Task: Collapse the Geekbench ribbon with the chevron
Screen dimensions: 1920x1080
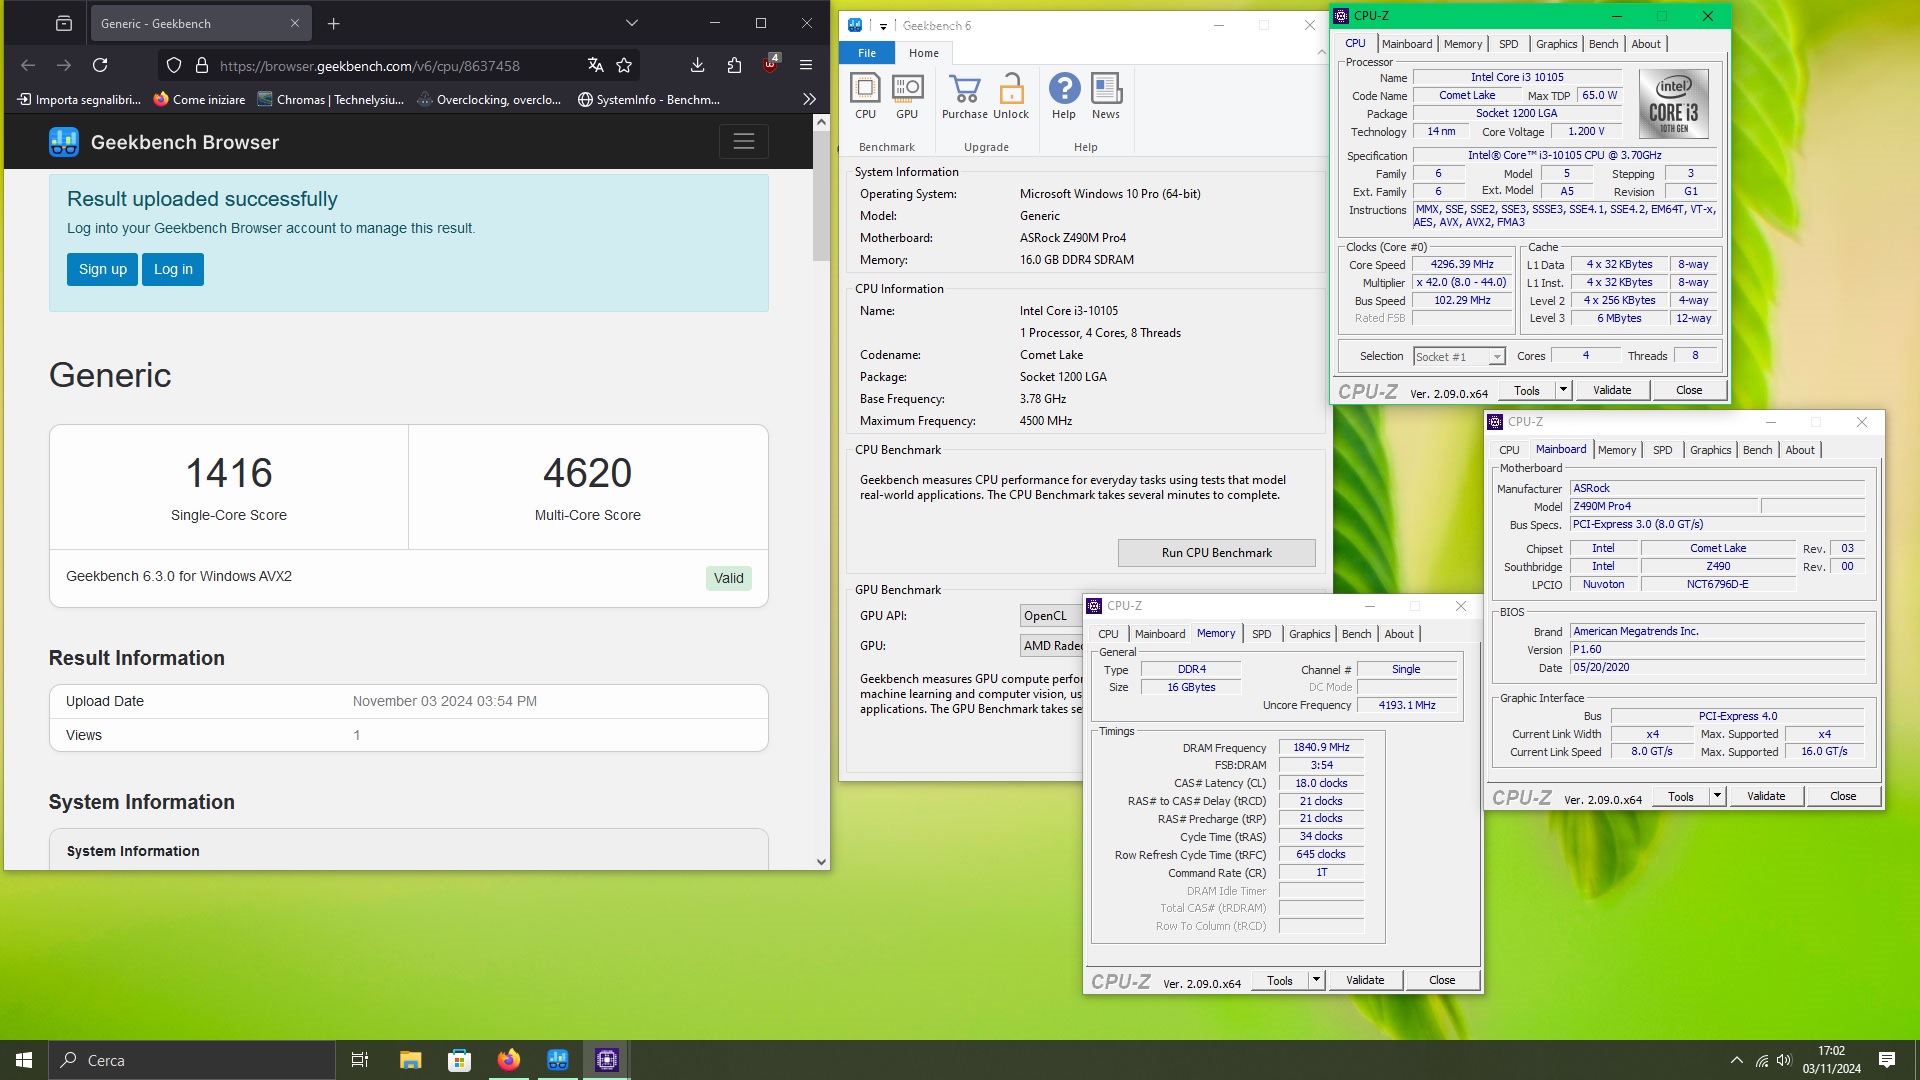Action: 1321,52
